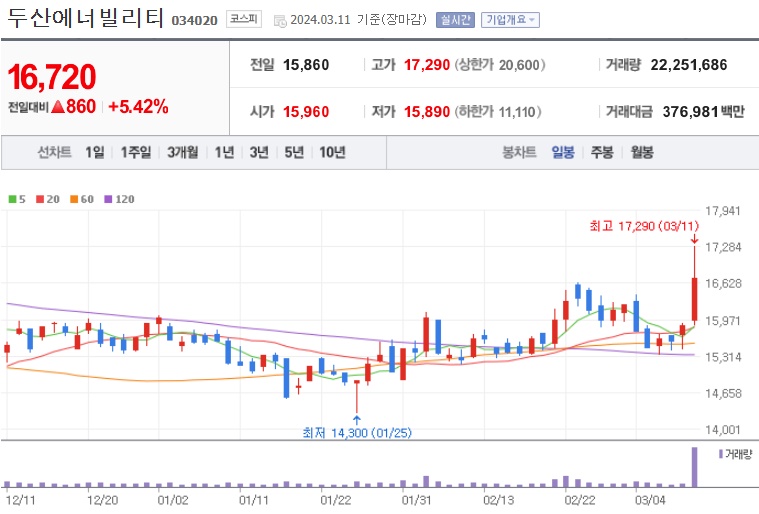Viewport: 759px width, 514px height.
Task: Select the 3년 line chart period
Action: tap(259, 152)
